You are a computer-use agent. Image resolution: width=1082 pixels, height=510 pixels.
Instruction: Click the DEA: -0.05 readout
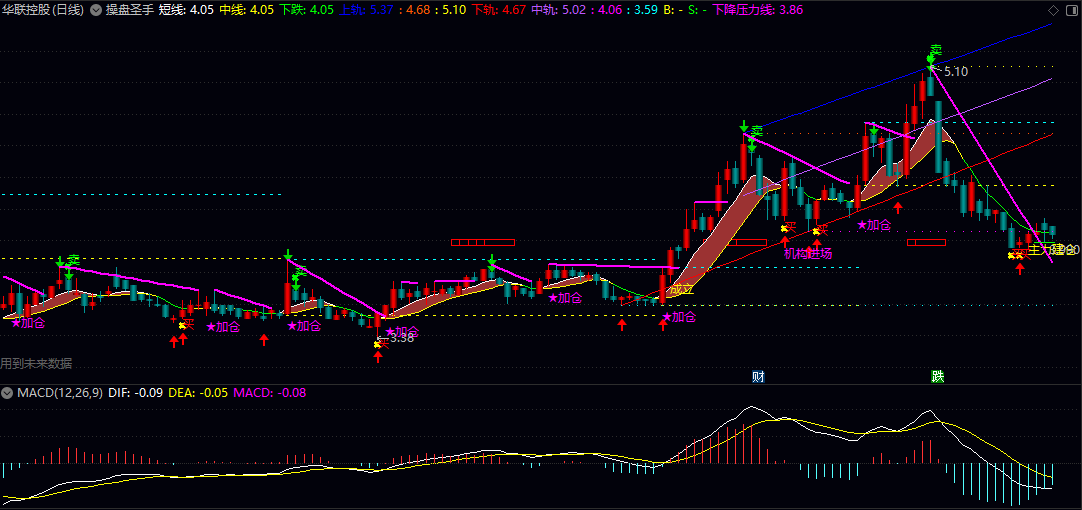197,393
